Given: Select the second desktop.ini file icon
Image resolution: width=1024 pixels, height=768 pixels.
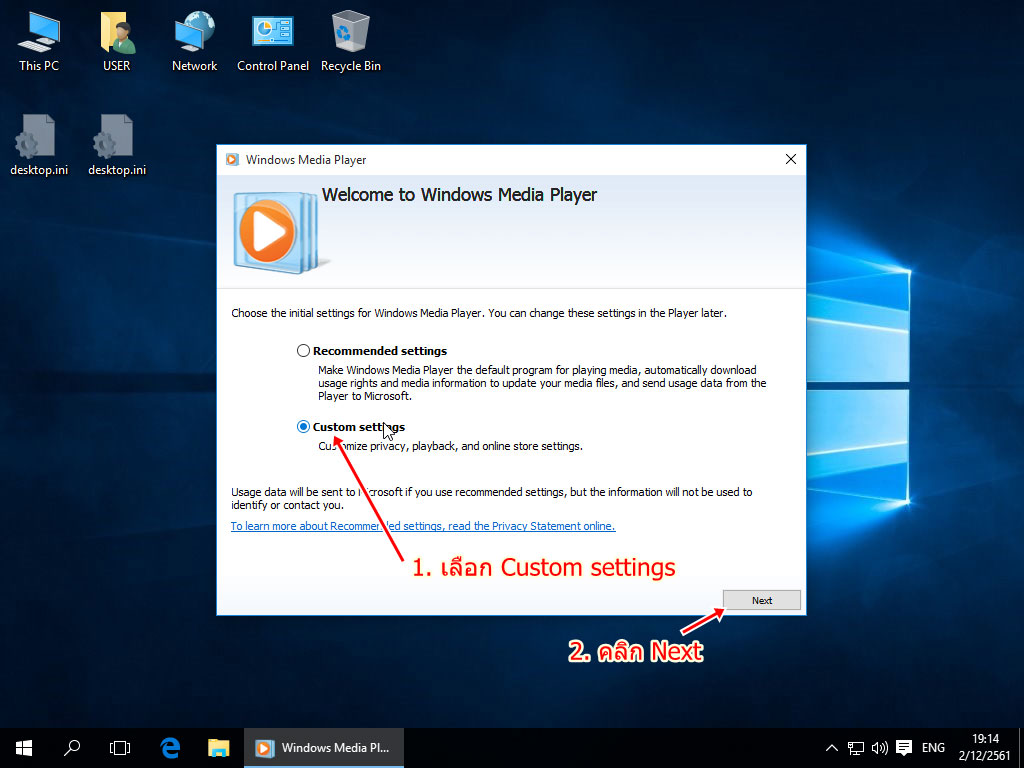Looking at the screenshot, I should point(117,140).
